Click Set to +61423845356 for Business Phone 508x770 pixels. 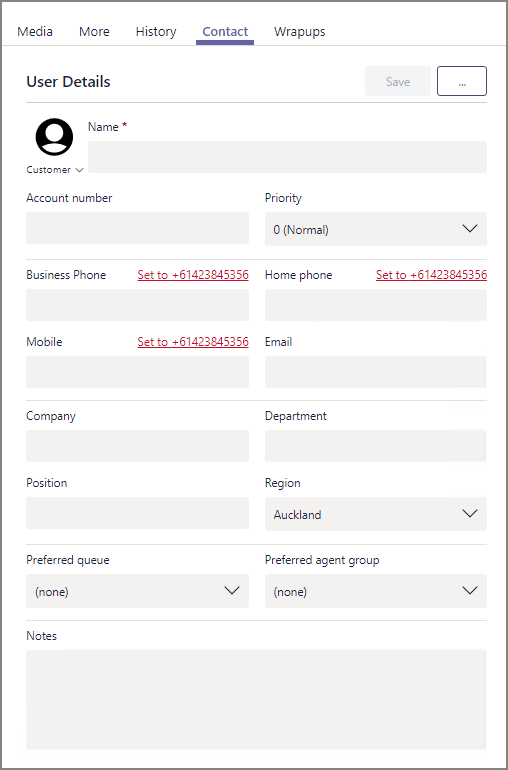pyautogui.click(x=193, y=275)
